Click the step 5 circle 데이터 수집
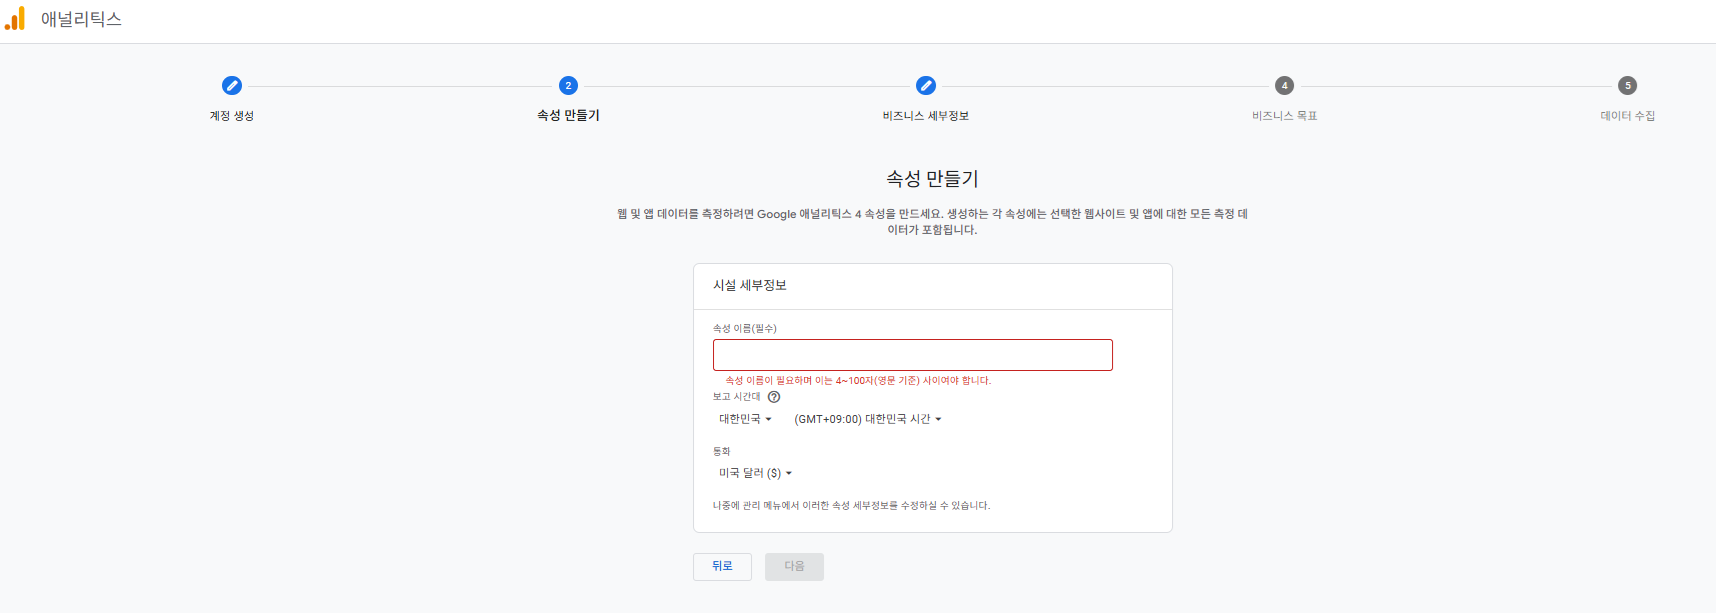This screenshot has height=613, width=1716. click(1628, 86)
